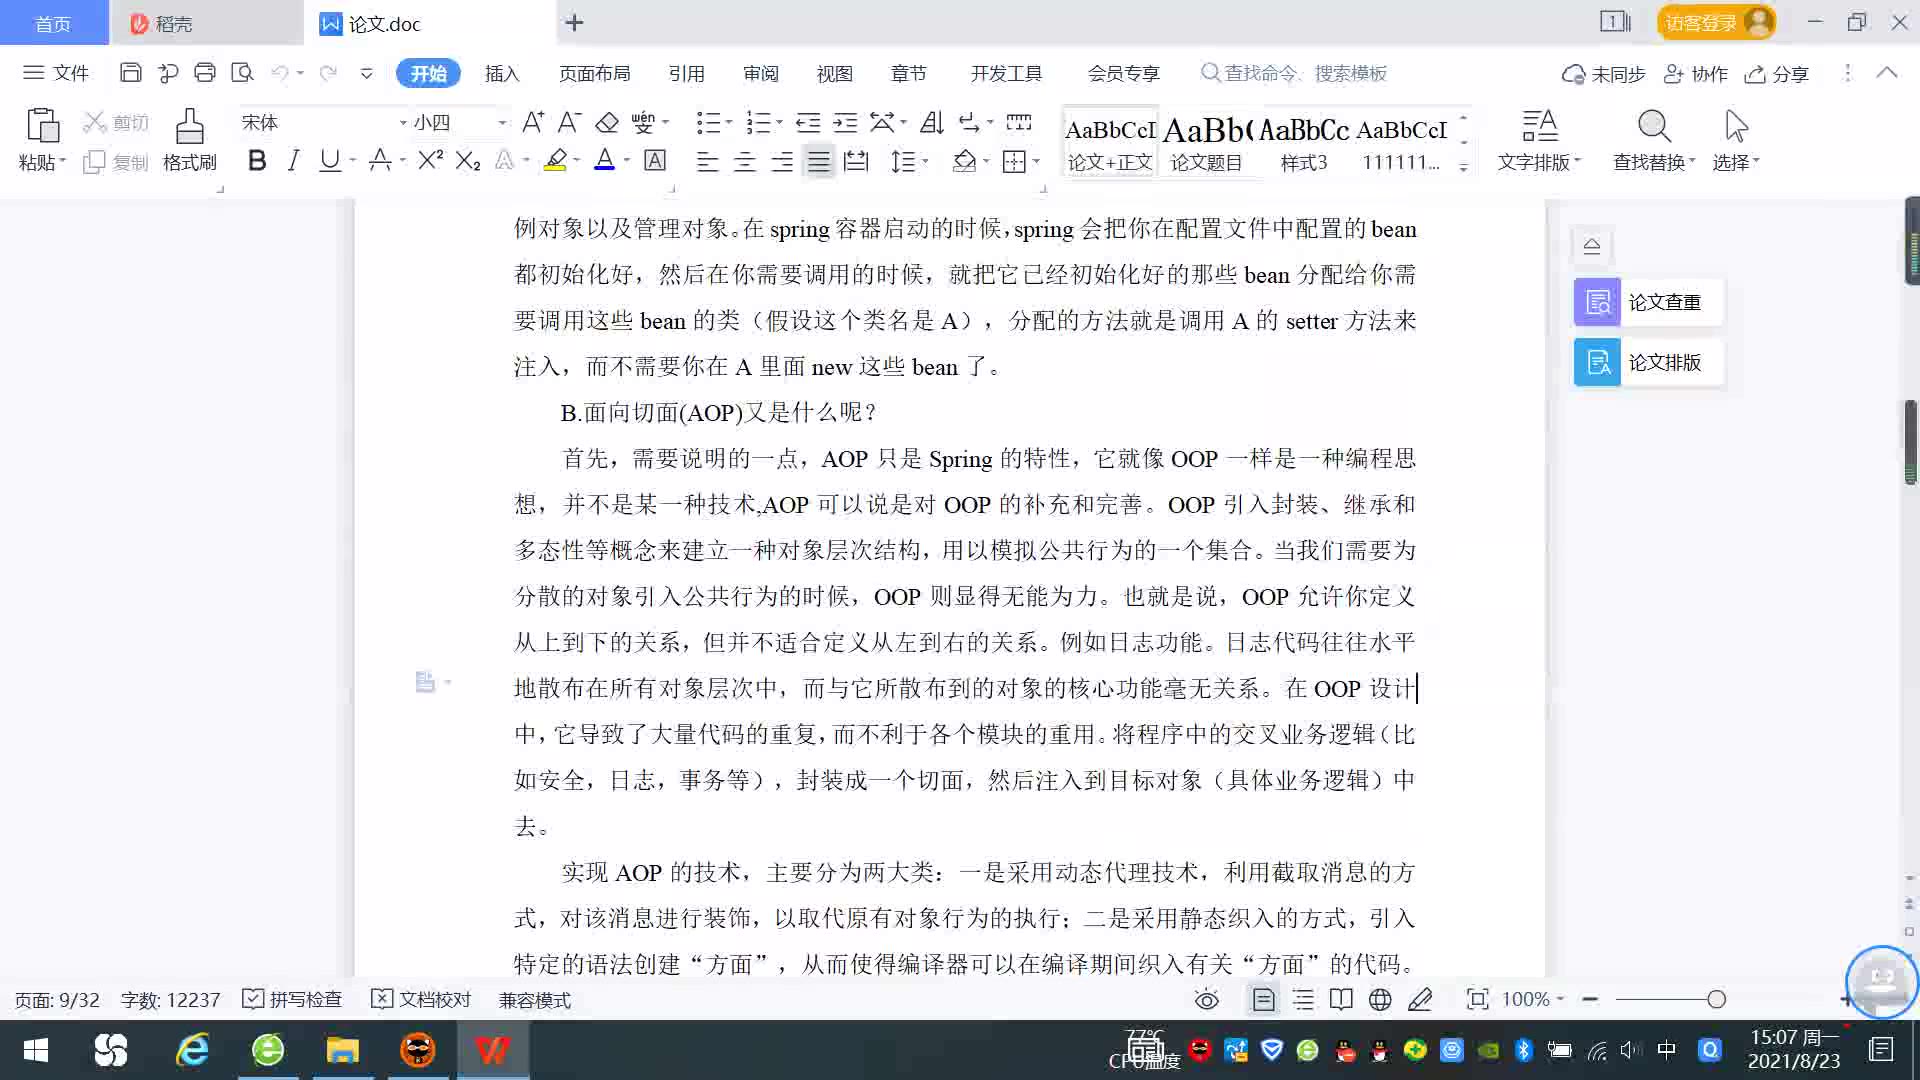Image resolution: width=1920 pixels, height=1080 pixels.
Task: Toggle 拼写检查 in status bar
Action: 293,999
